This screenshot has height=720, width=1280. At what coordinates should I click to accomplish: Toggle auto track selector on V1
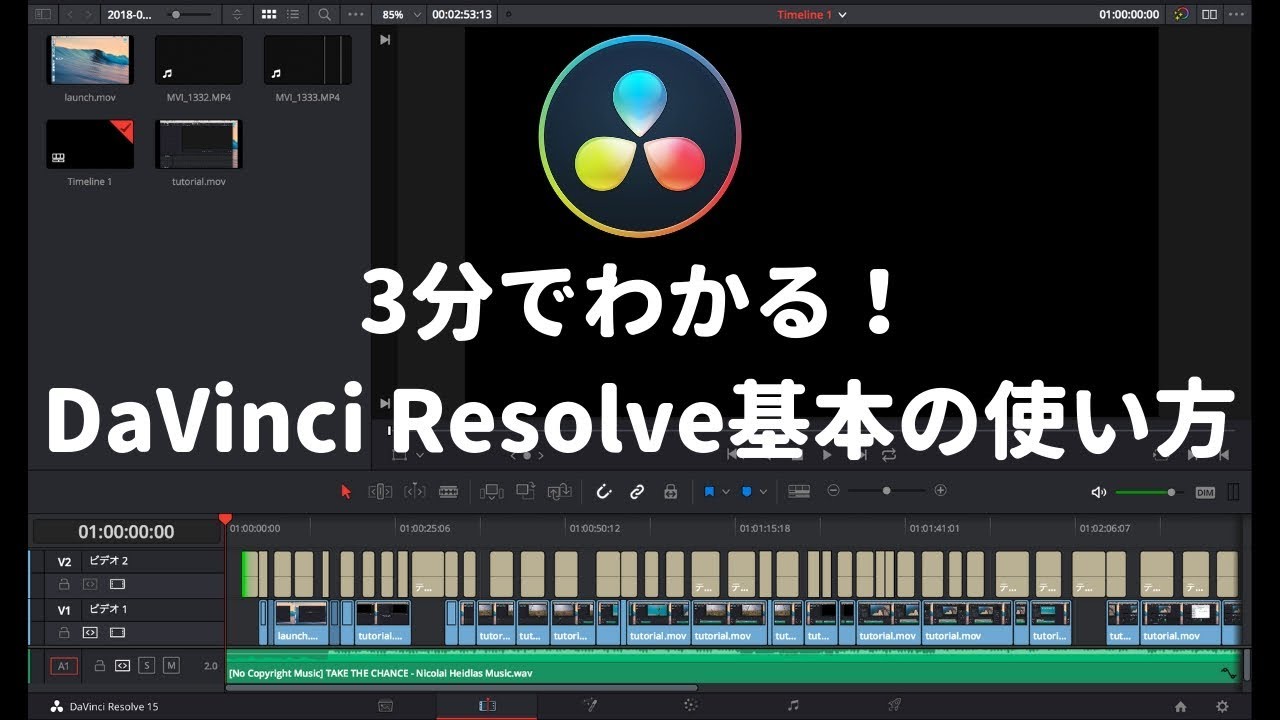(90, 632)
